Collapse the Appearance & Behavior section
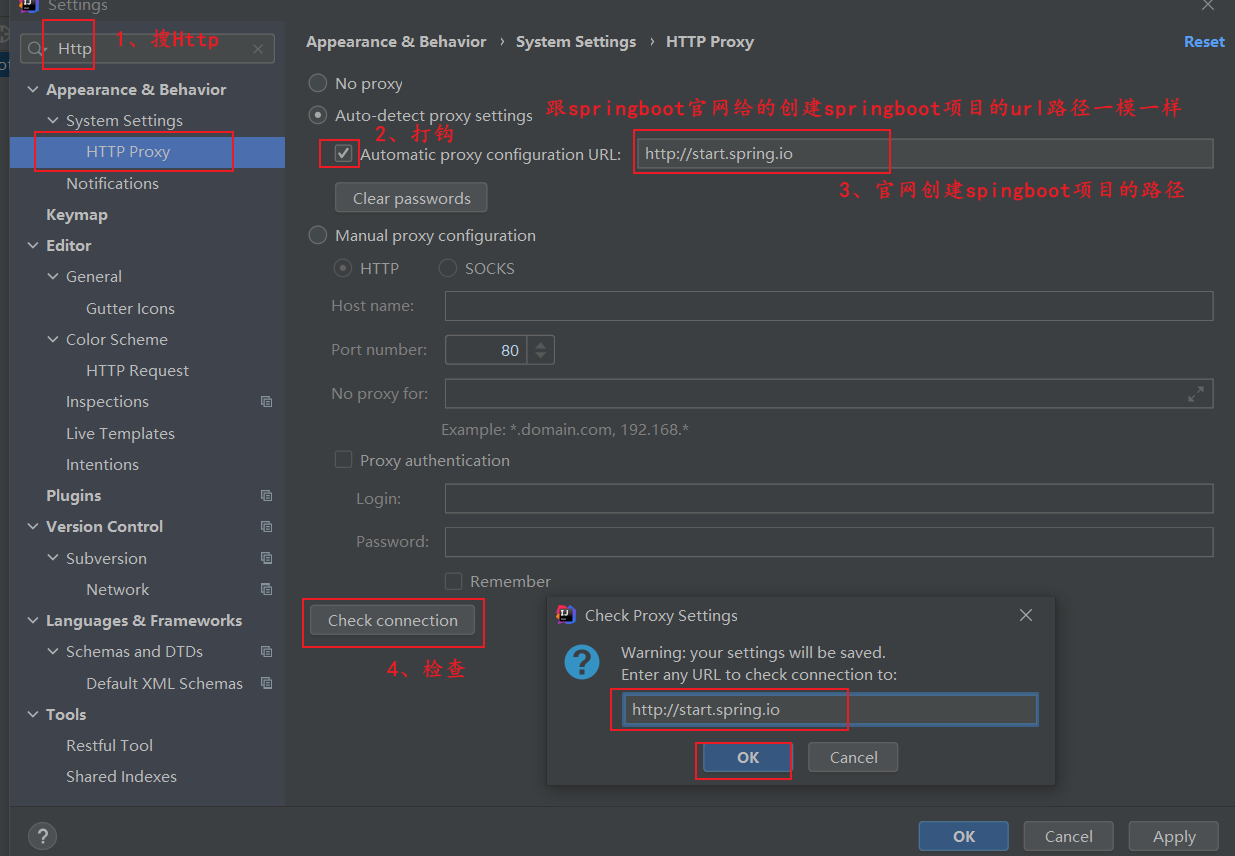The image size is (1235, 856). pyautogui.click(x=33, y=90)
